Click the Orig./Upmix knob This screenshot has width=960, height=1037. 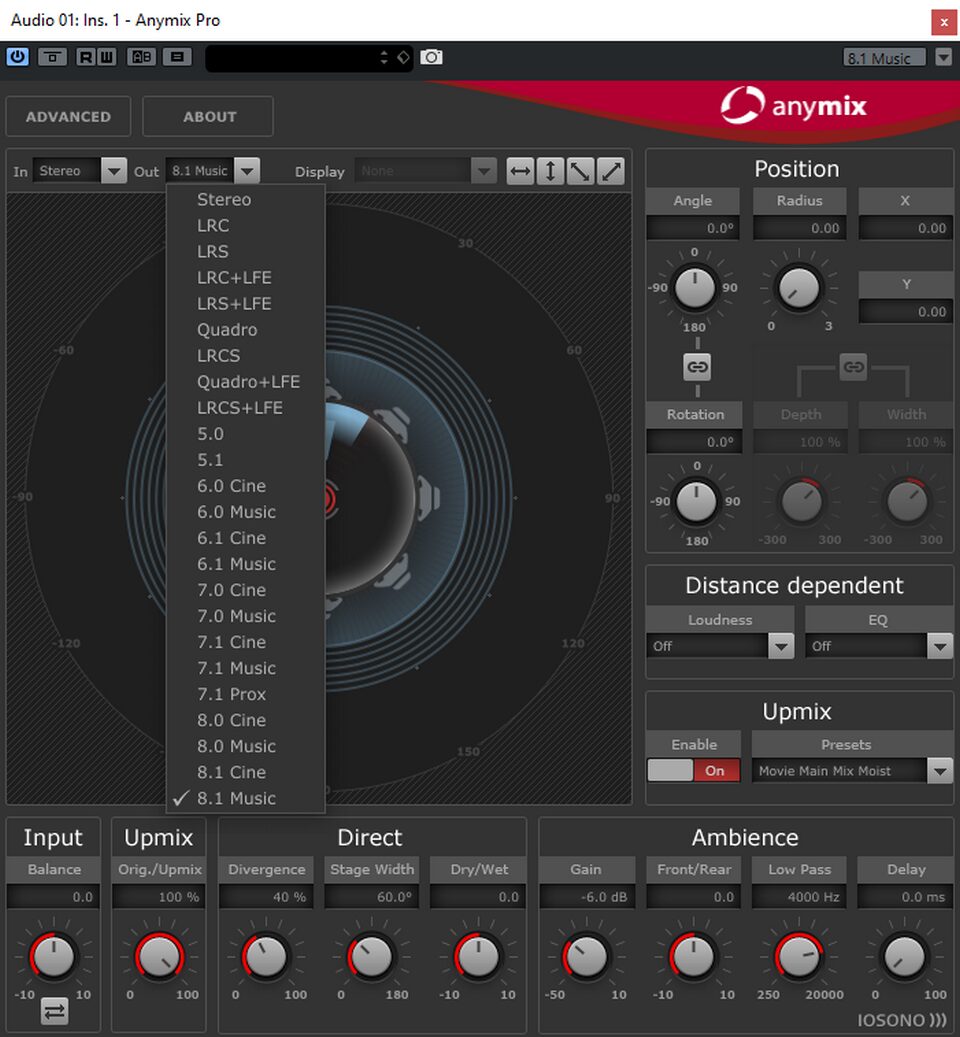point(159,956)
